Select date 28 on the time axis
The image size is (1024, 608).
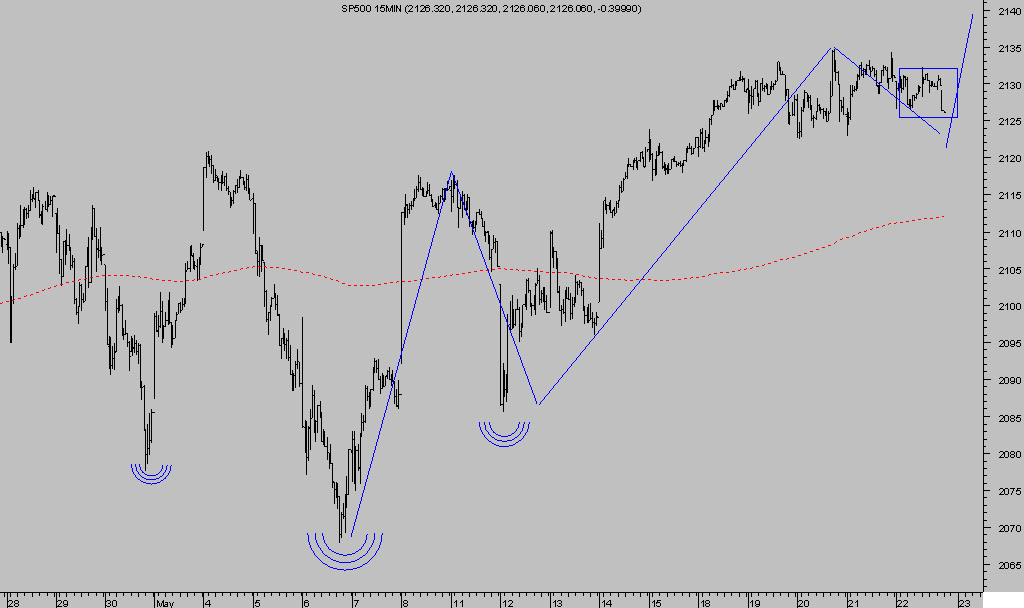pos(12,603)
